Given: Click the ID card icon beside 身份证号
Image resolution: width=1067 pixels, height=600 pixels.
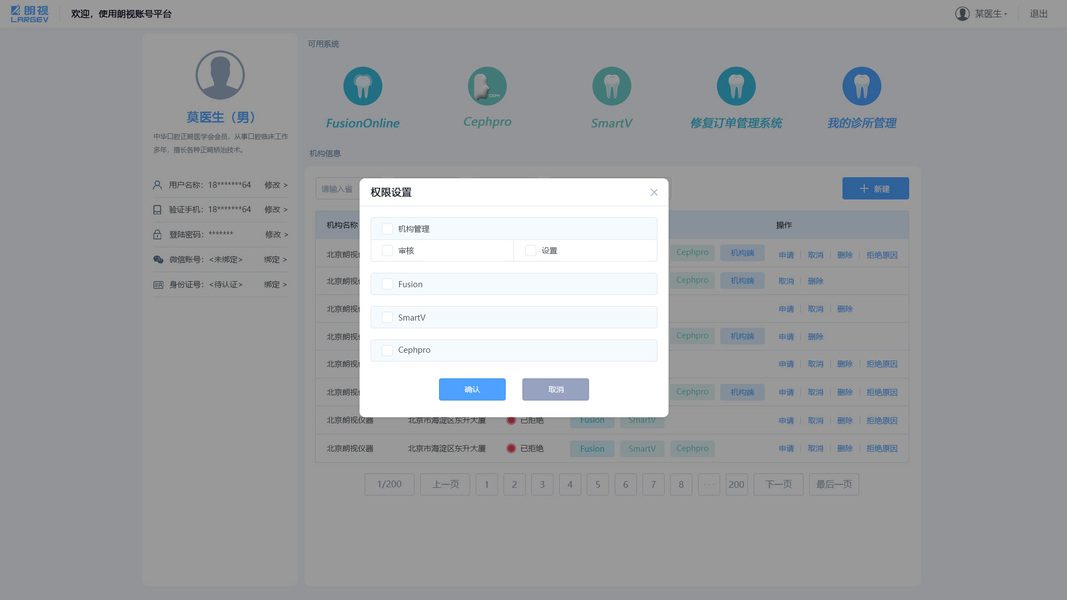Looking at the screenshot, I should pyautogui.click(x=158, y=284).
